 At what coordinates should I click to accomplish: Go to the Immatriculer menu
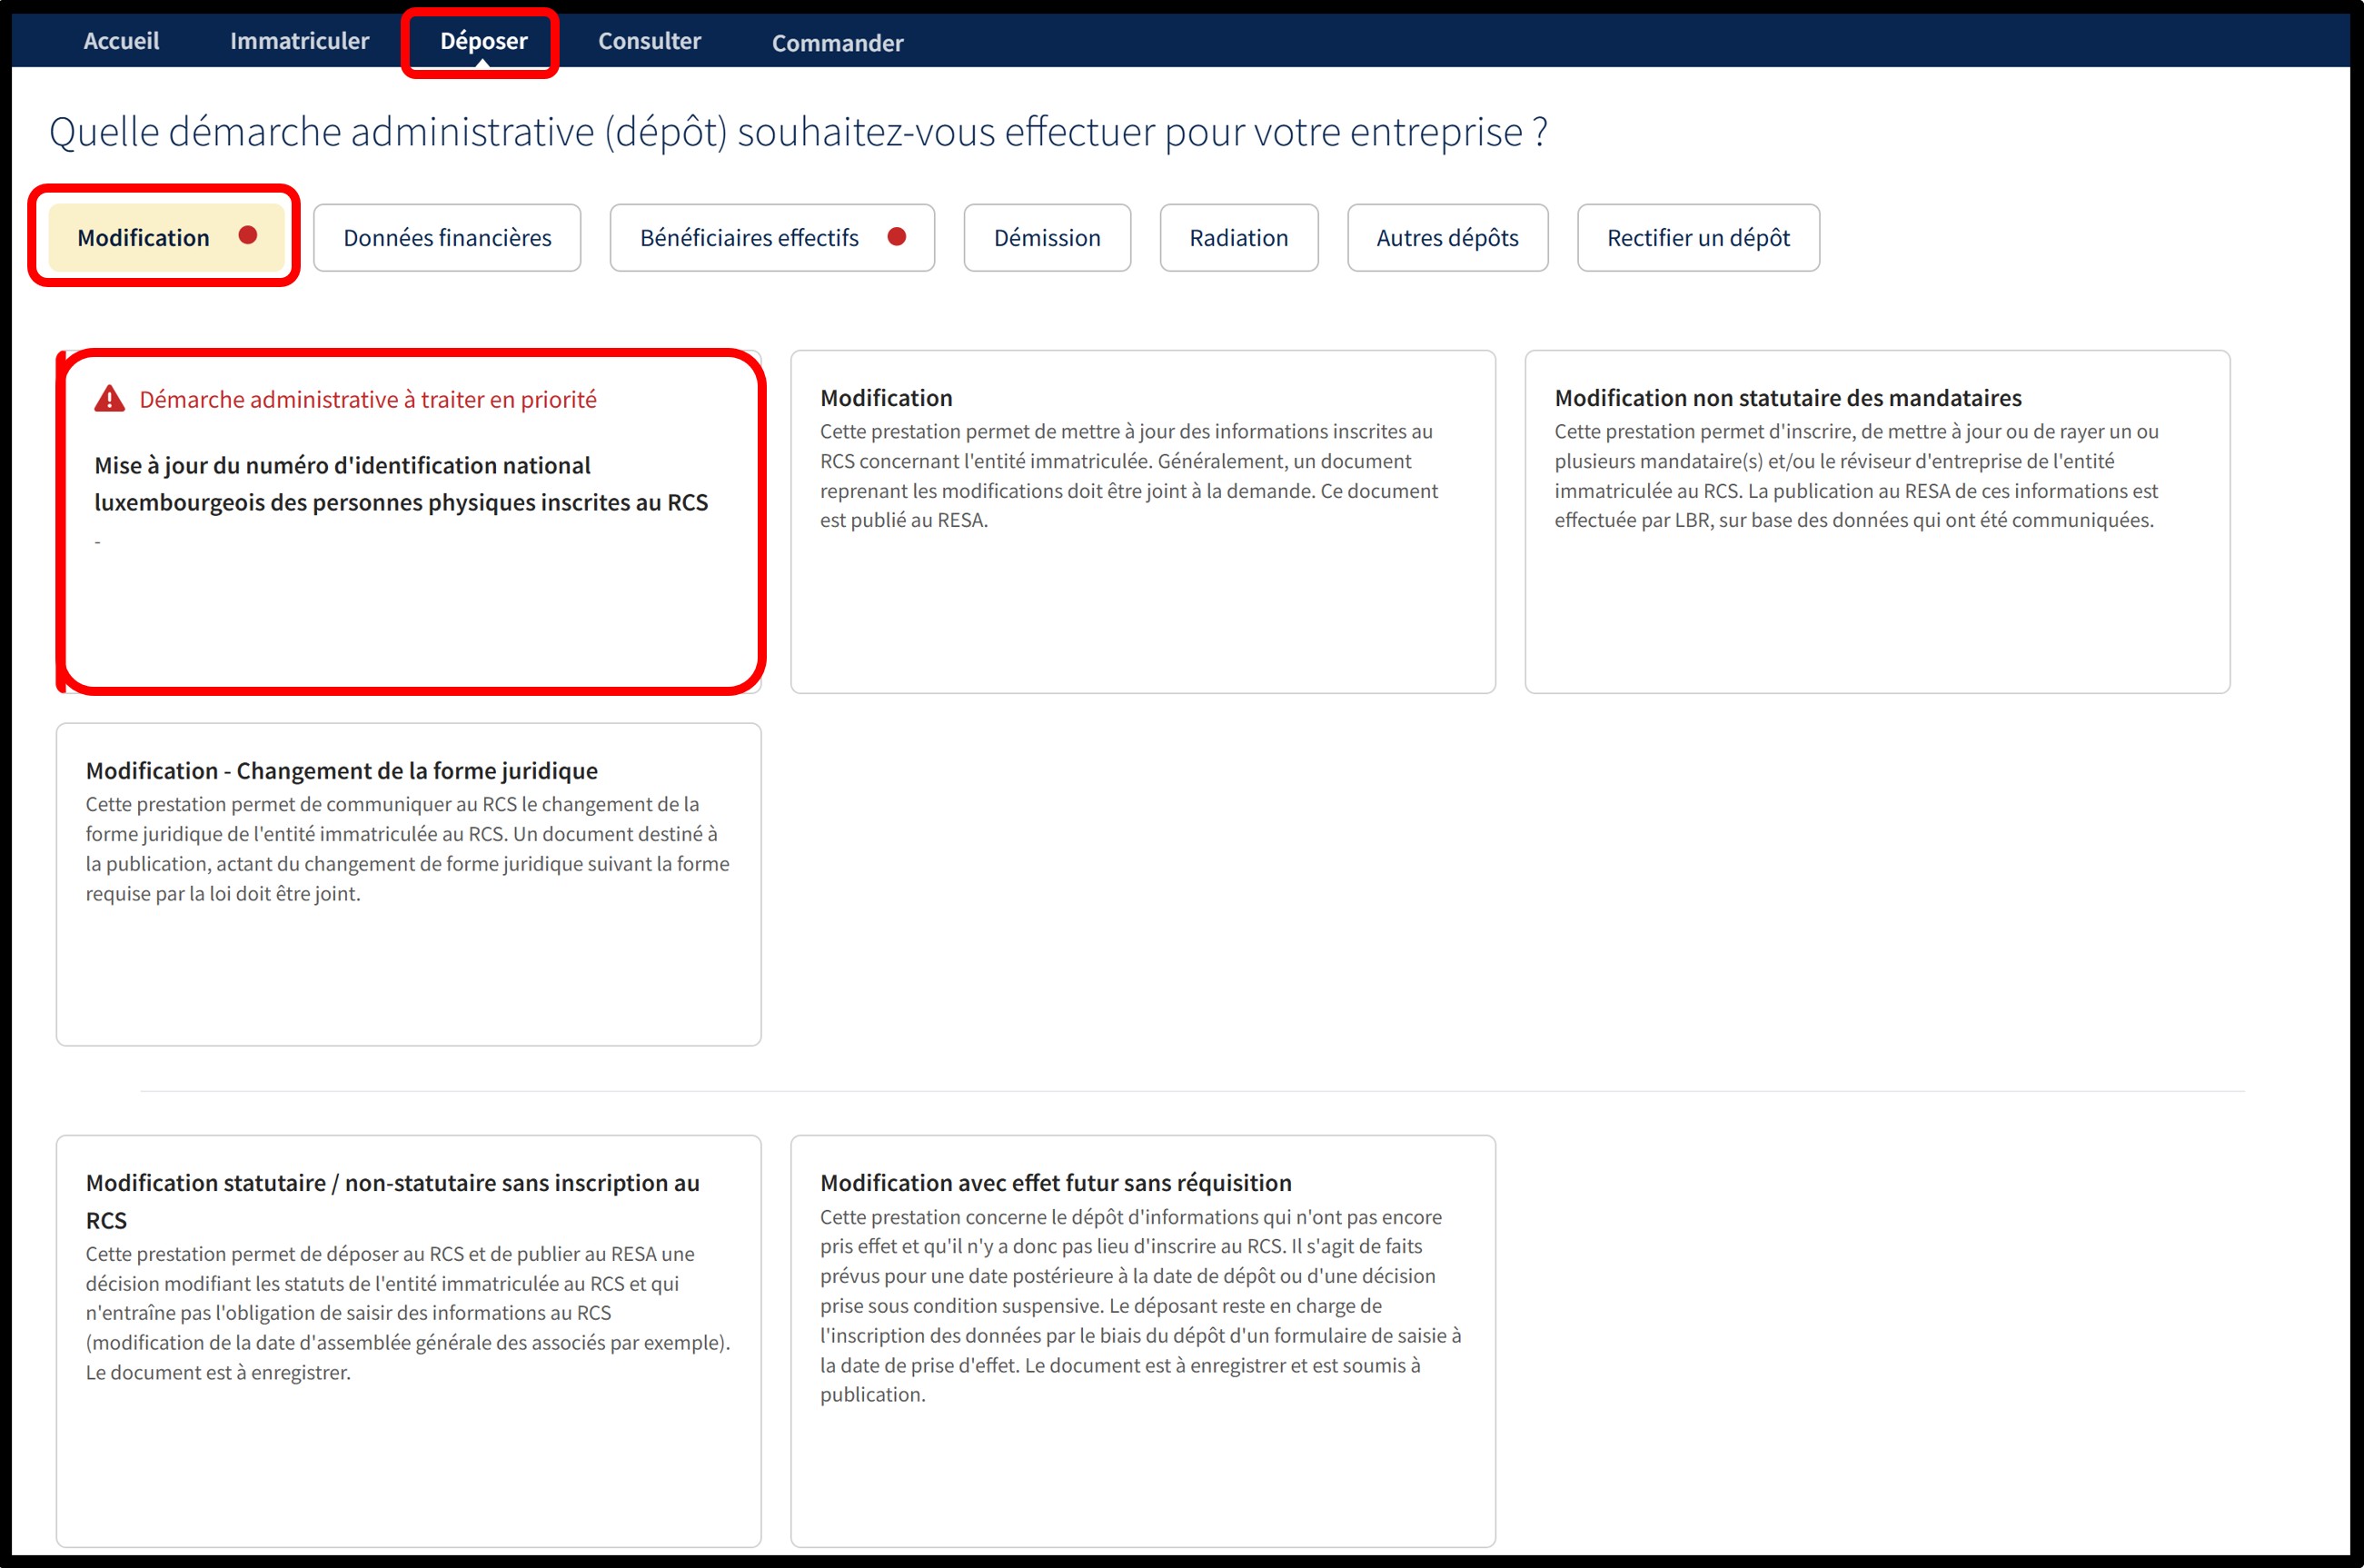coord(299,41)
